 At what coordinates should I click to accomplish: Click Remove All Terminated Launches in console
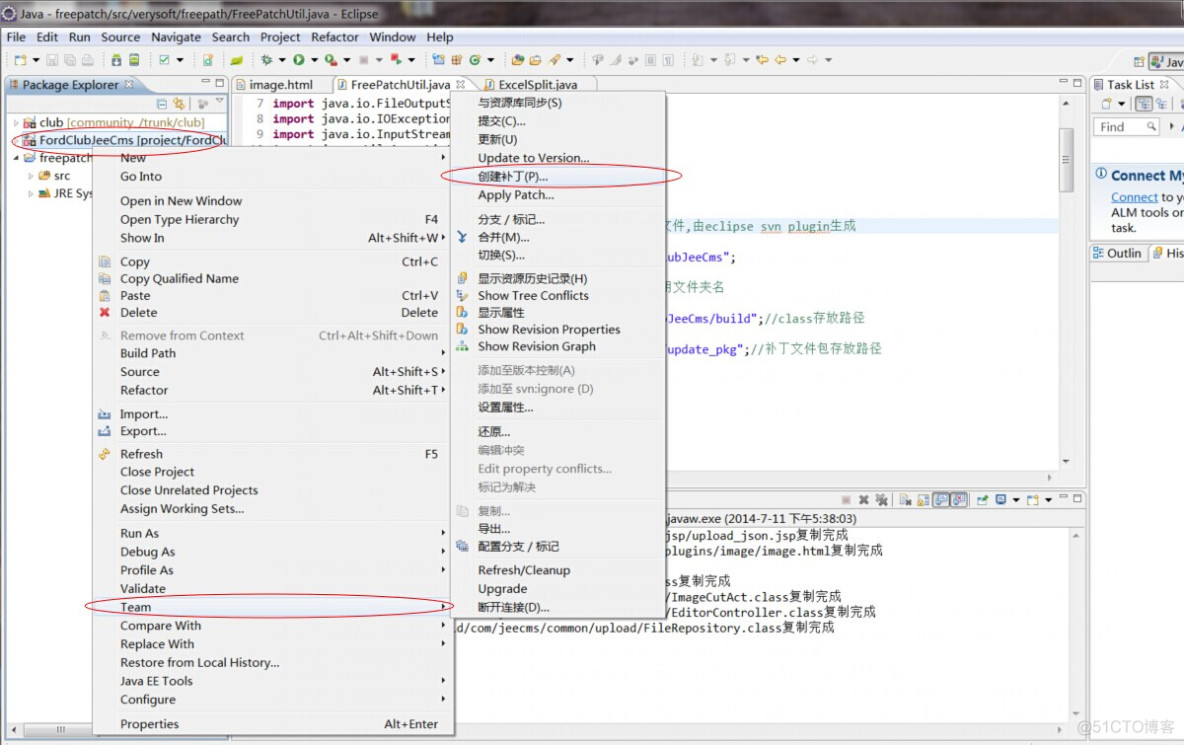click(x=880, y=500)
